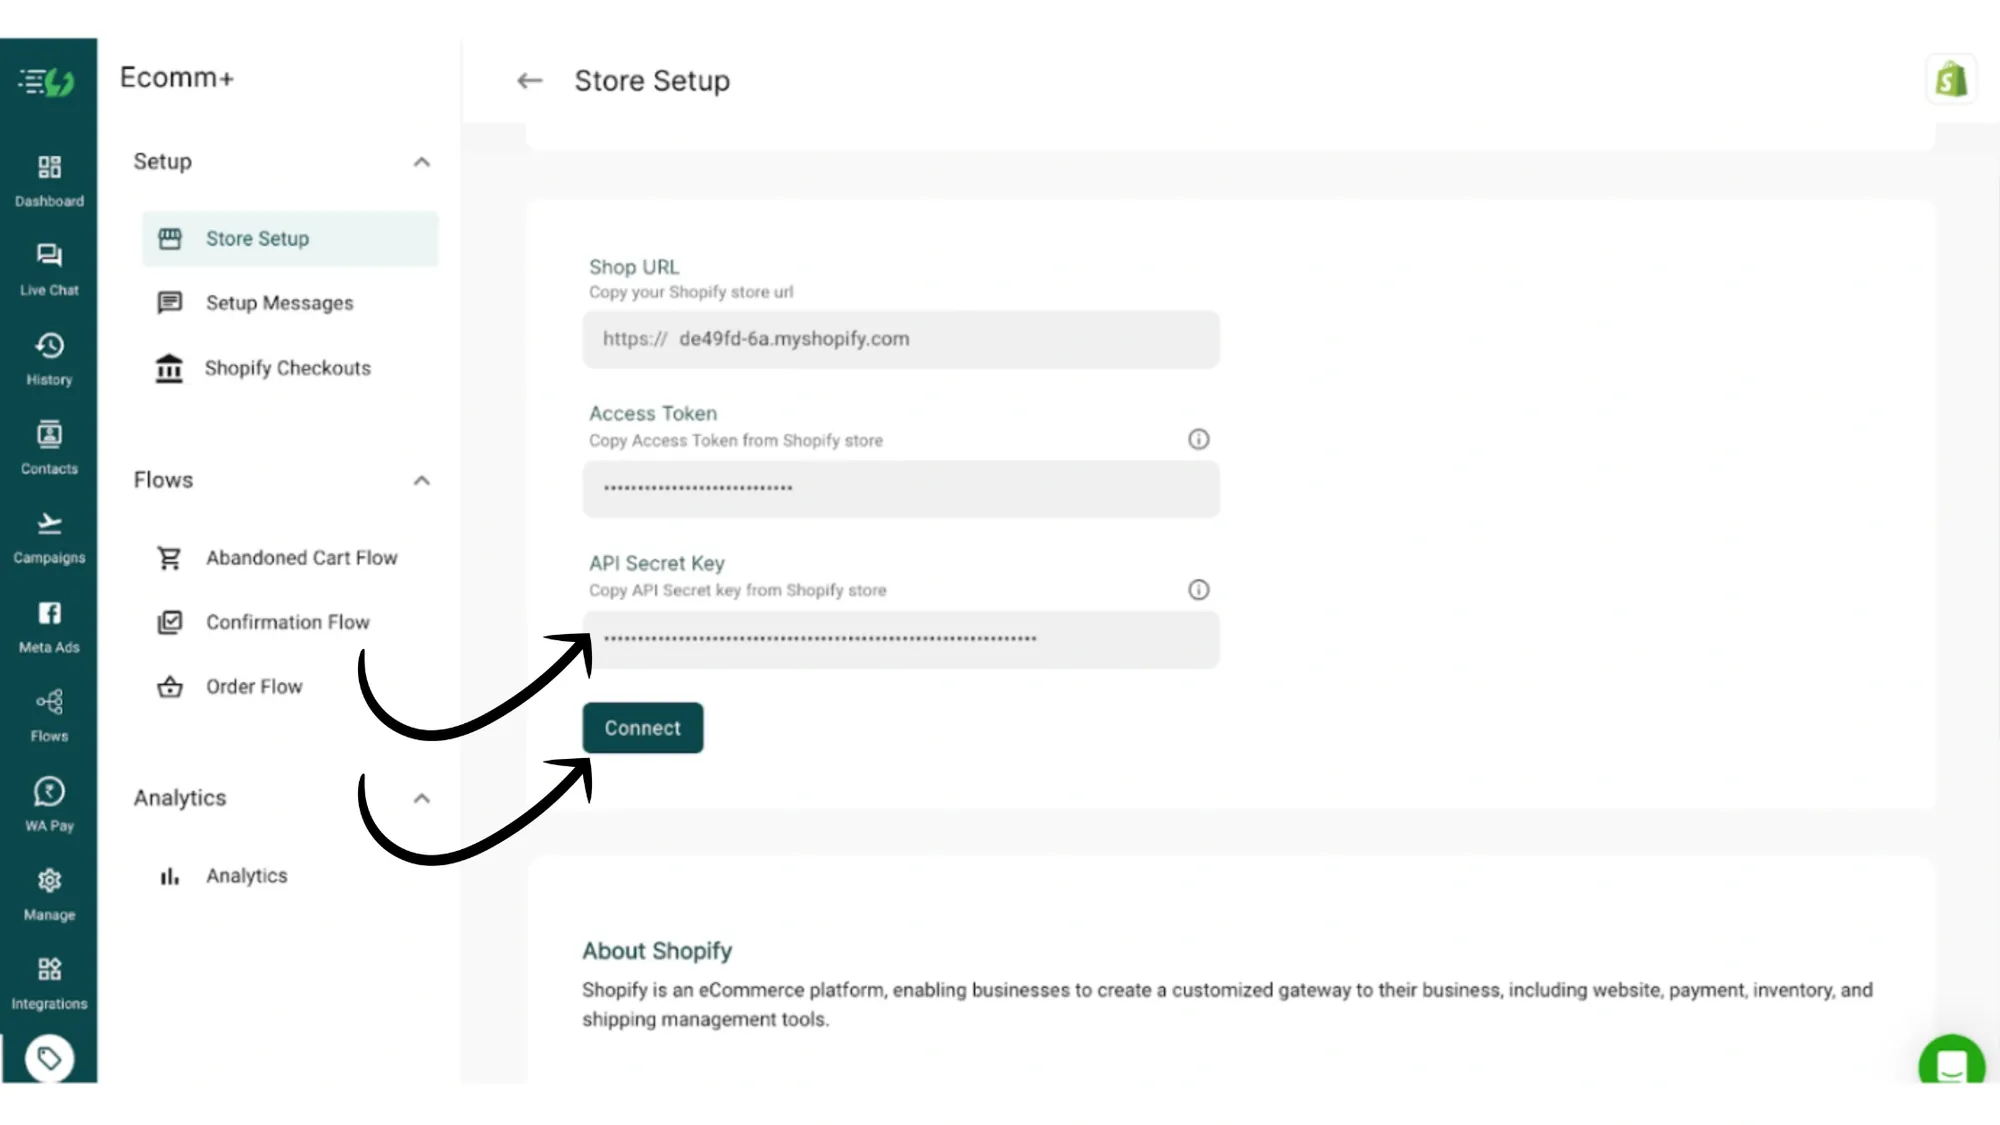
Task: Open the Meta Ads section
Action: [x=49, y=622]
